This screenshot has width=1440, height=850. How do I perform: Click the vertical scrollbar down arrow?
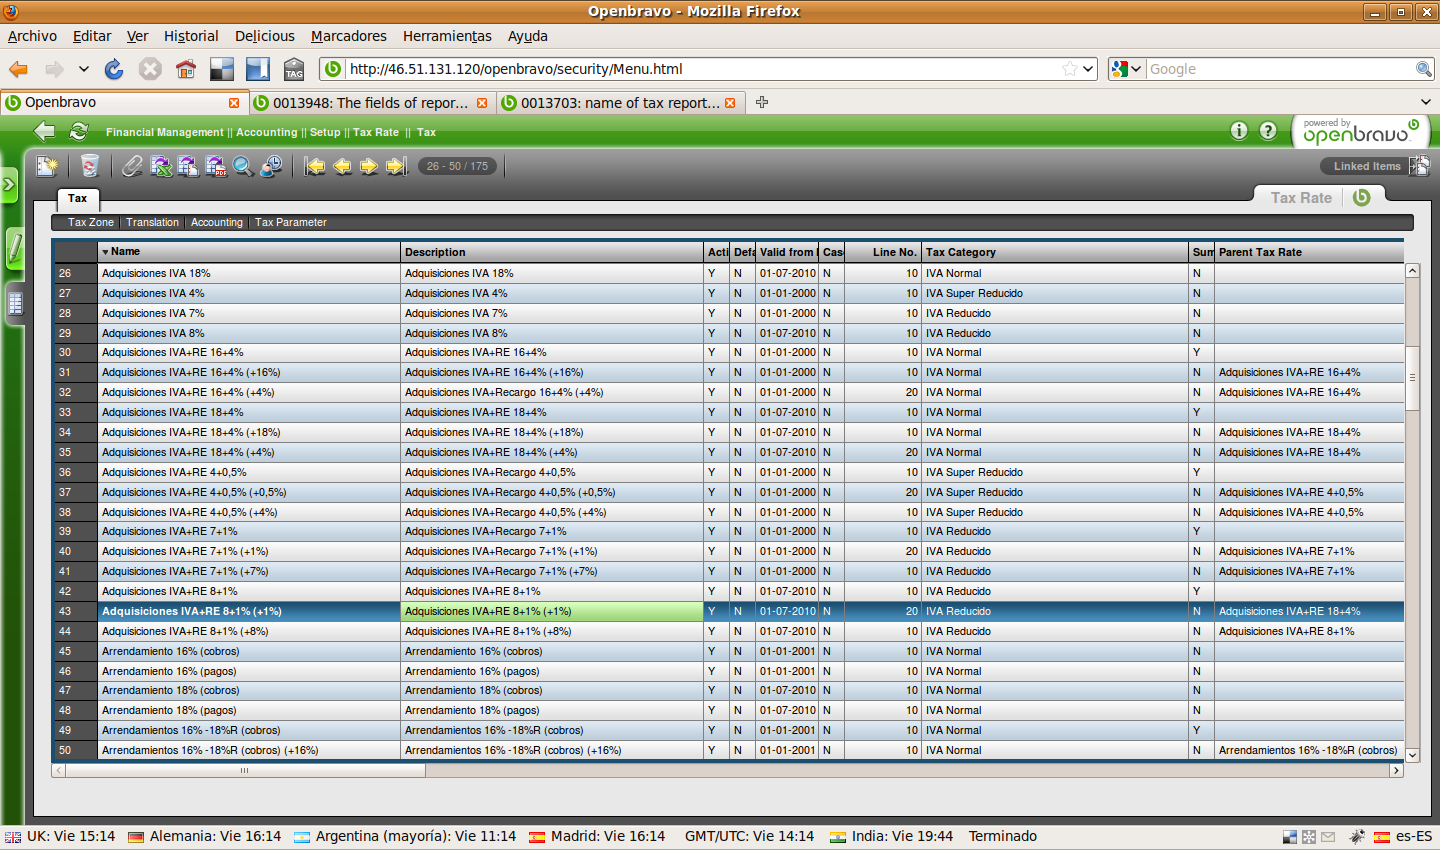pyautogui.click(x=1412, y=756)
